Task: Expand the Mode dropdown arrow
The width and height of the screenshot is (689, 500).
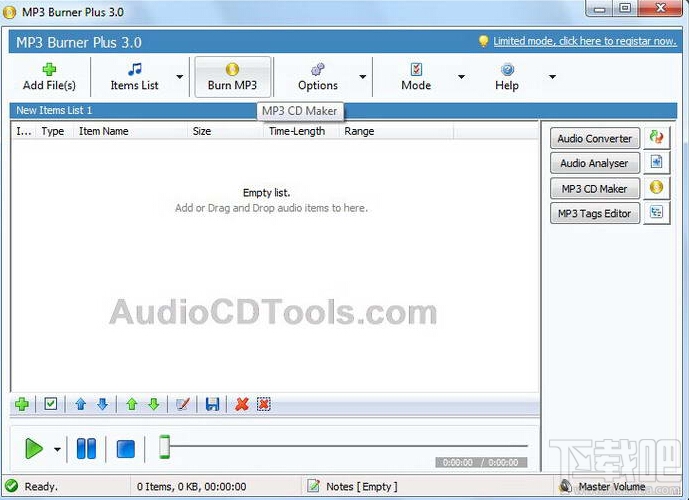Action: coord(461,77)
